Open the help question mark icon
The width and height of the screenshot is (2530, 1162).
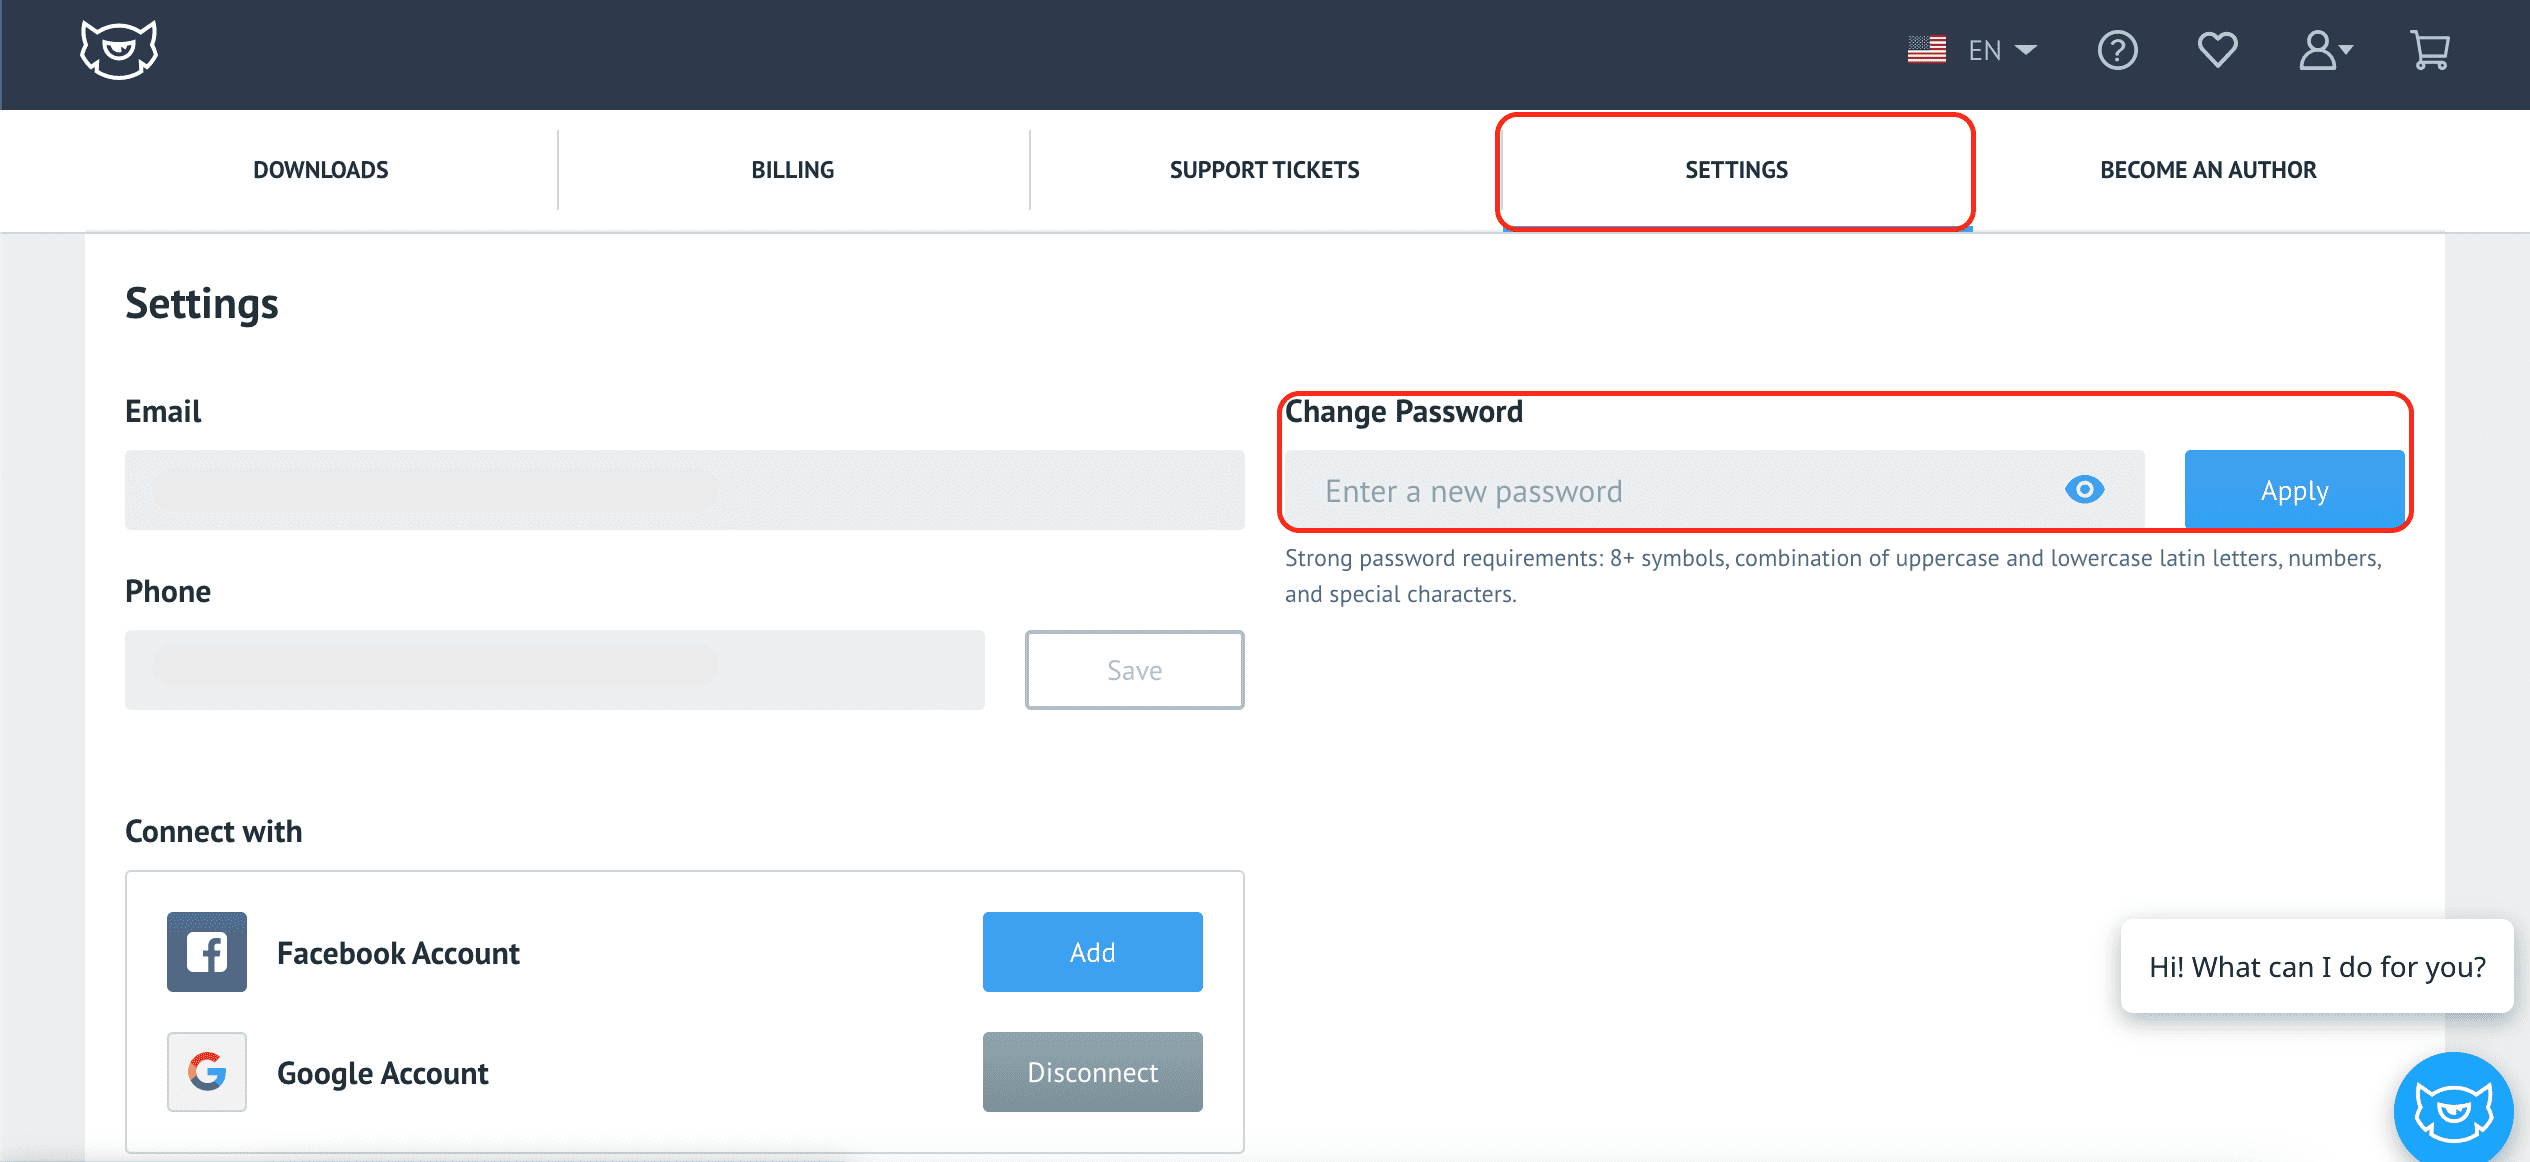point(2117,50)
